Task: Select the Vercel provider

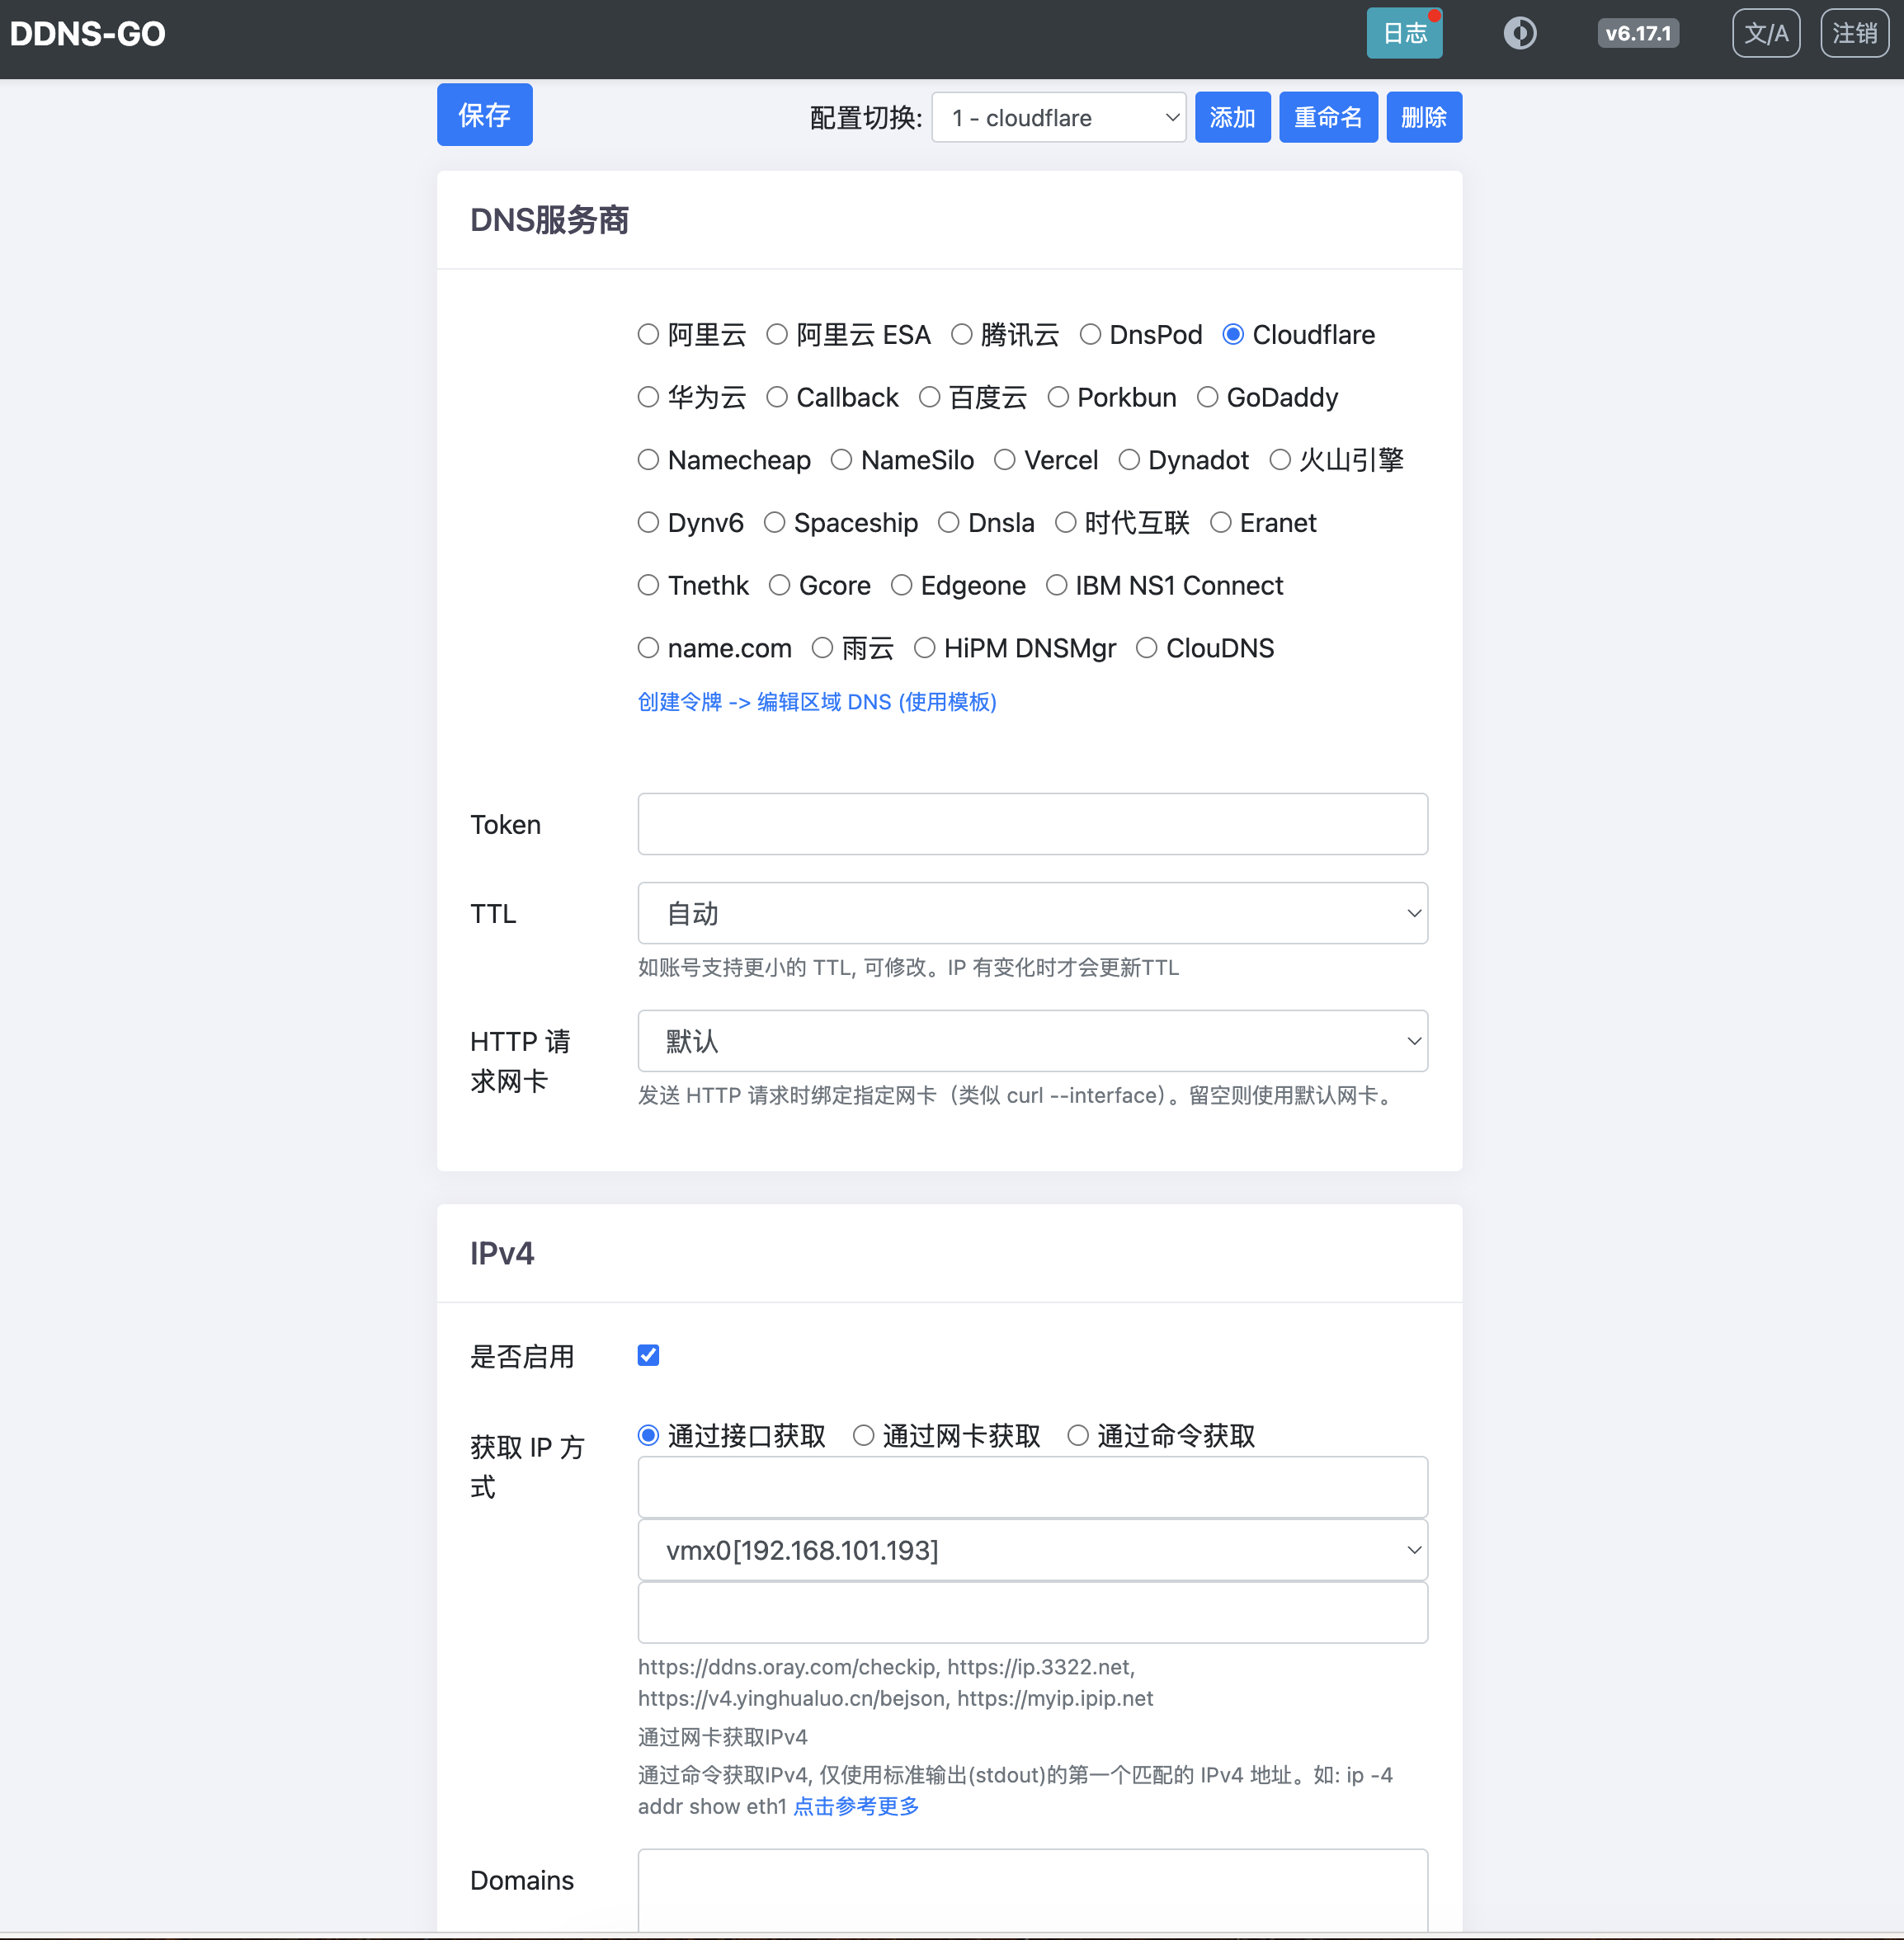Action: (1005, 460)
